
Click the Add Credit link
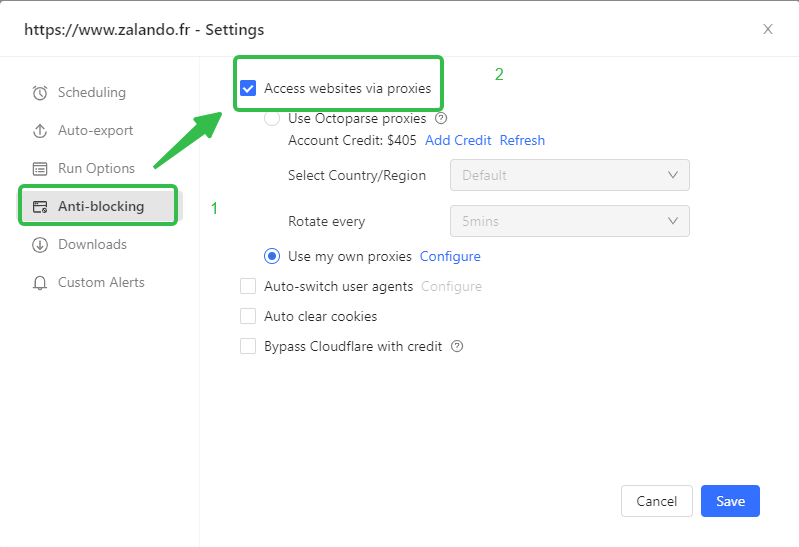pos(458,141)
